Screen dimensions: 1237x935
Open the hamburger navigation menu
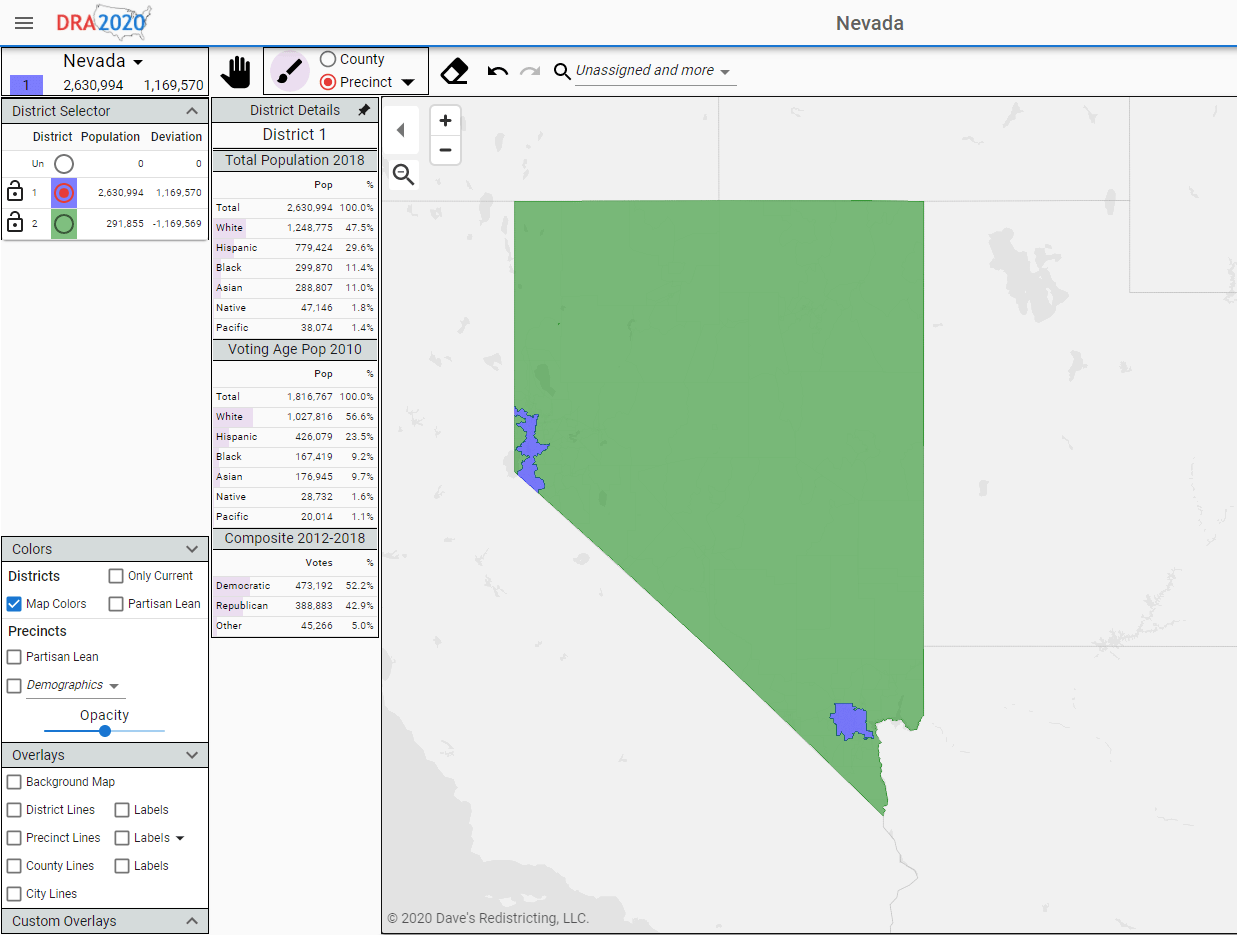tap(24, 23)
